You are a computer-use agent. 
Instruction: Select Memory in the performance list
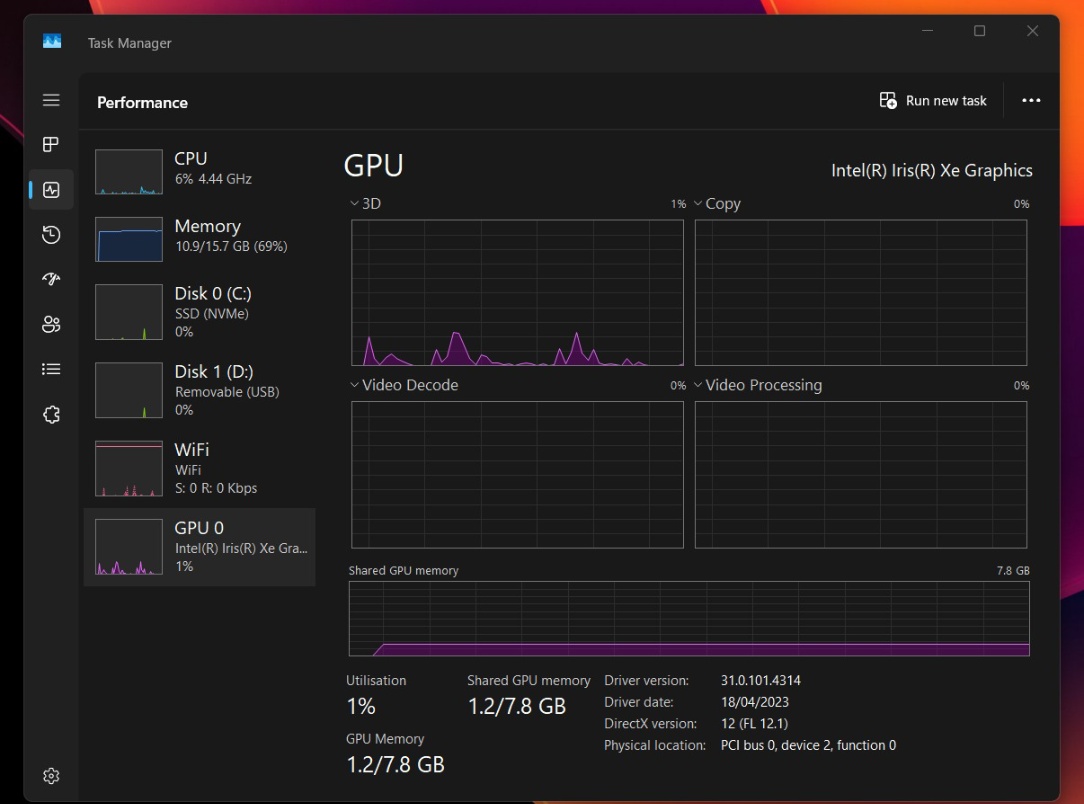click(199, 236)
